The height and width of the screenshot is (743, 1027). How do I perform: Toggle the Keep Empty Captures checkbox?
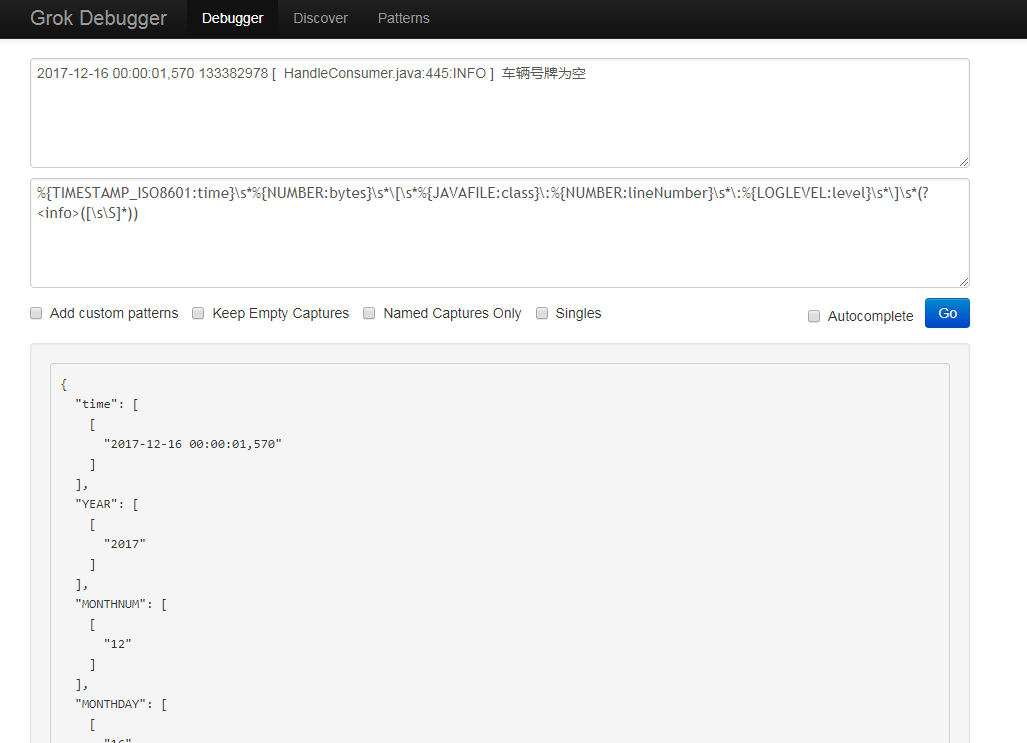(198, 313)
